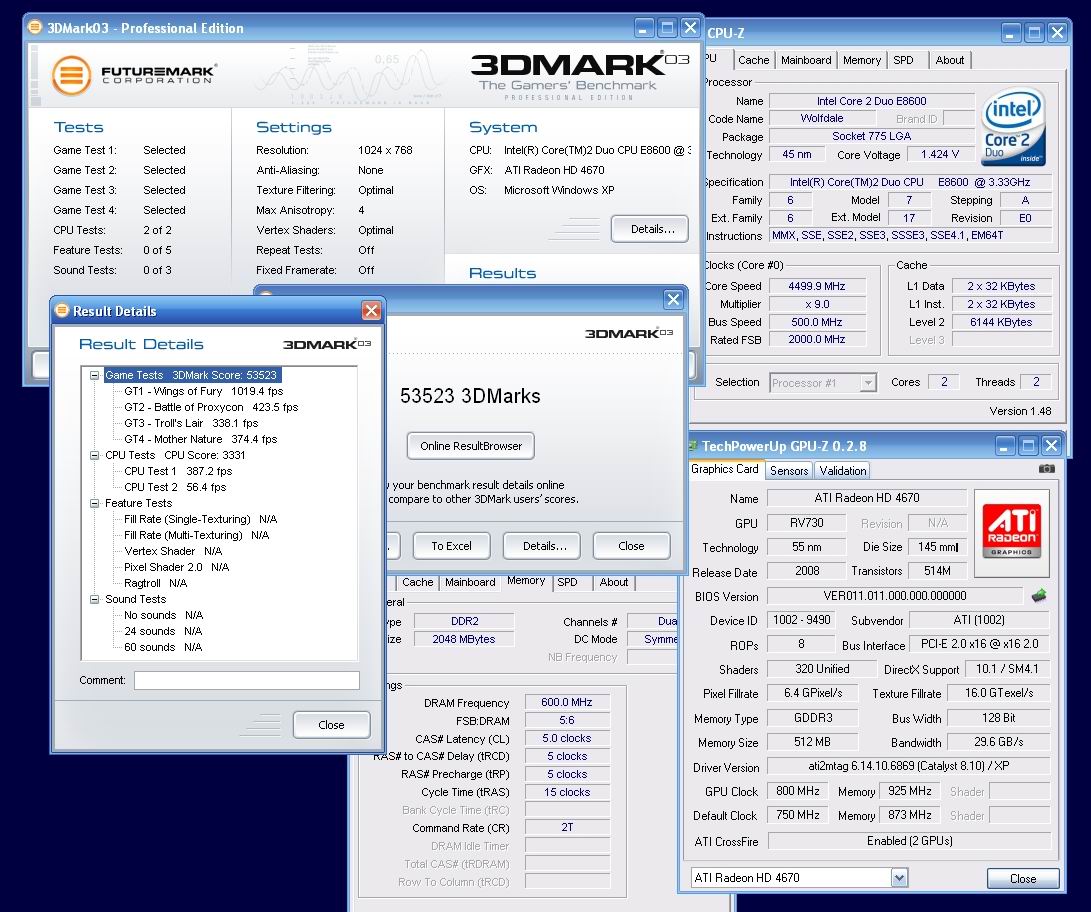The width and height of the screenshot is (1091, 912).
Task: Open the Mainboard tab in lower CPU-Z window
Action: click(470, 582)
